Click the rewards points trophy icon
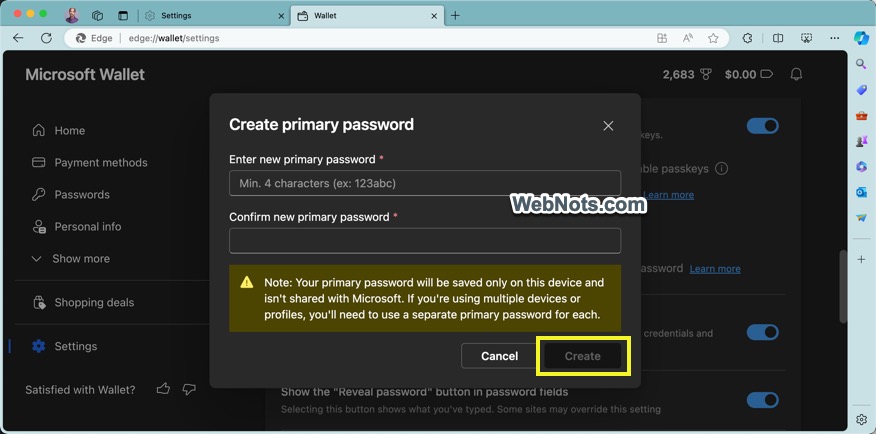 (x=705, y=74)
